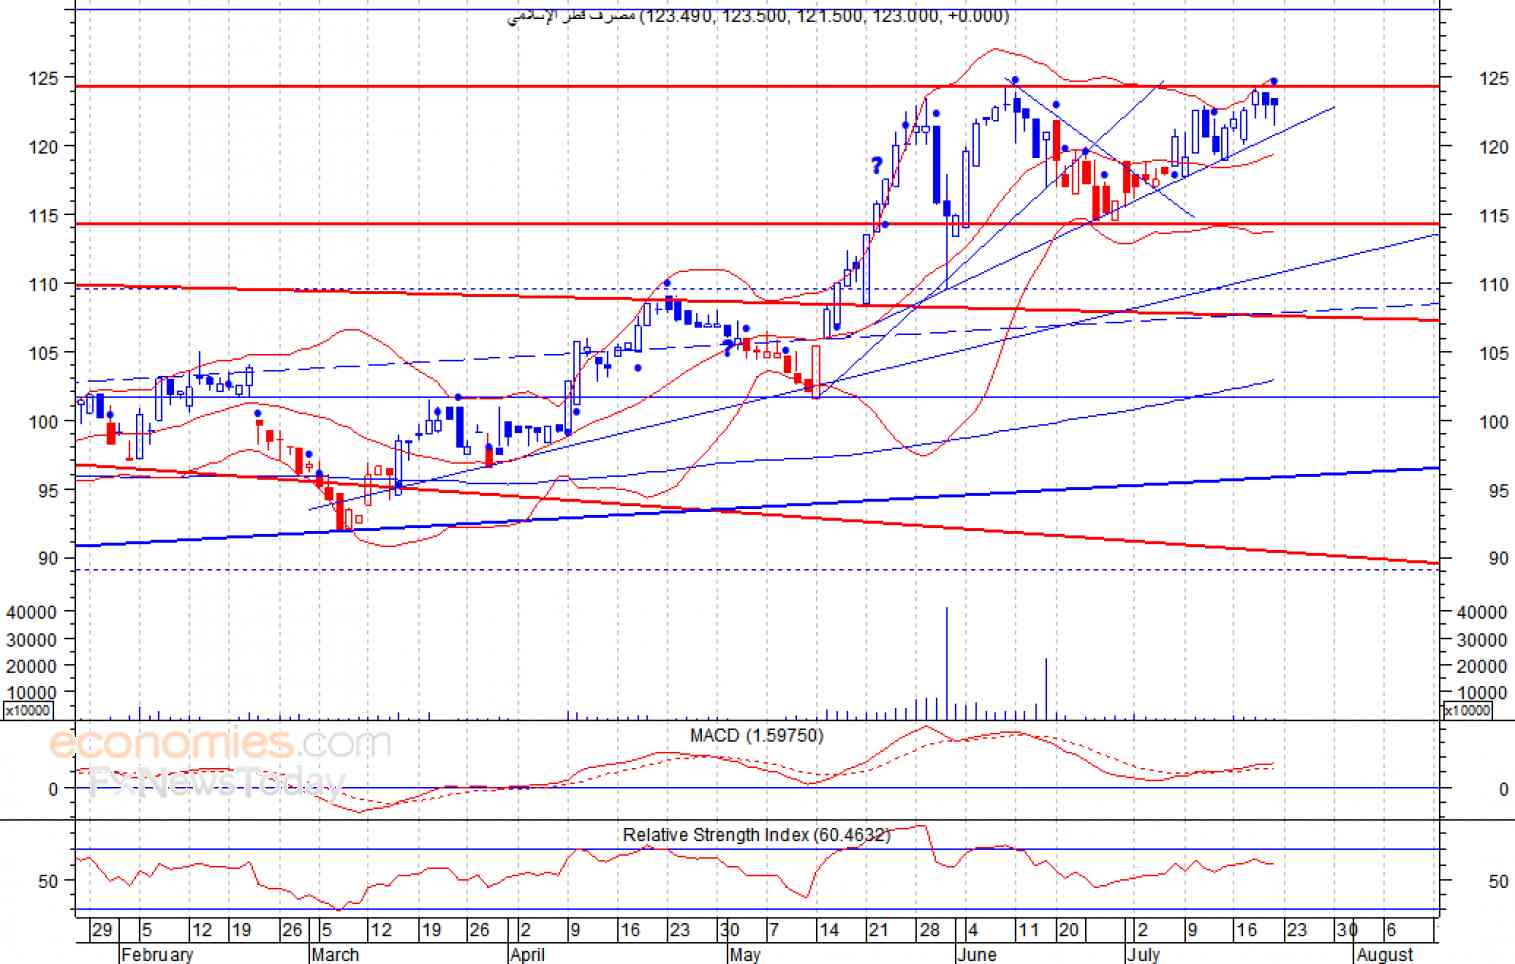The width and height of the screenshot is (1515, 964).
Task: Click the 90 price label on right axis
Action: coord(1498,558)
